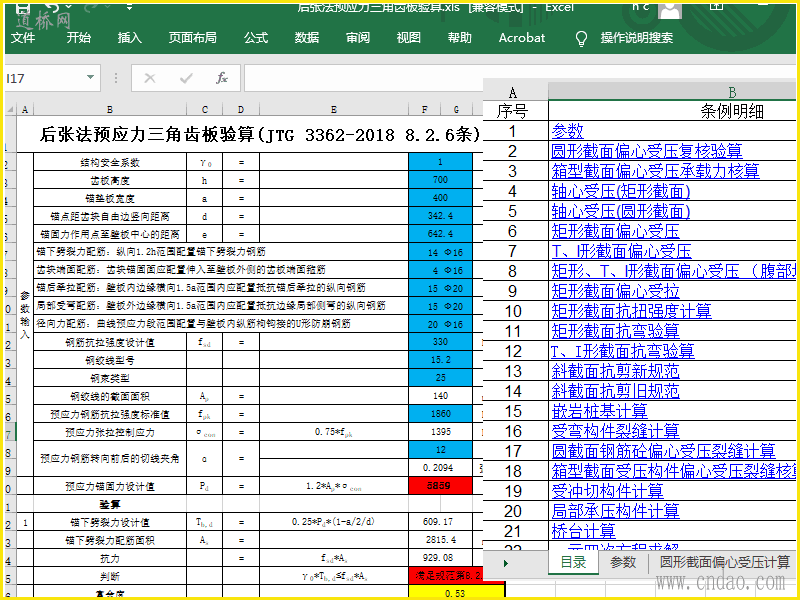Open the 斜截面抗剪旧规范 link
The height and width of the screenshot is (600, 800).
pyautogui.click(x=615, y=391)
